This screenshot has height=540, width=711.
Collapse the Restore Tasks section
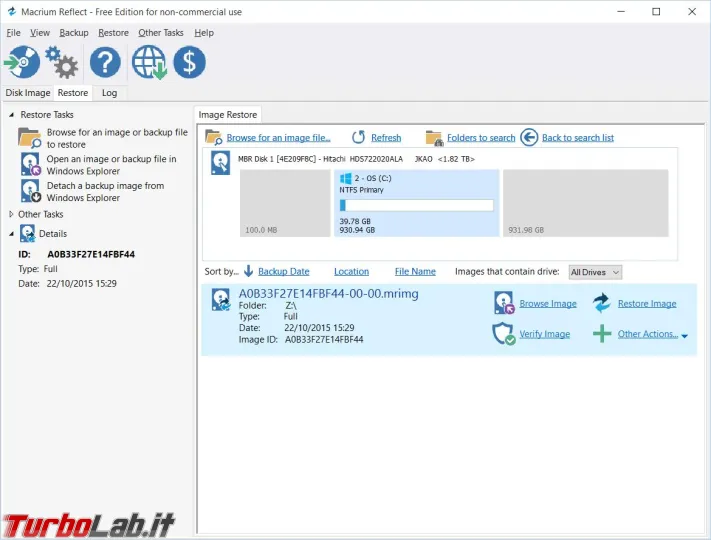coord(11,115)
